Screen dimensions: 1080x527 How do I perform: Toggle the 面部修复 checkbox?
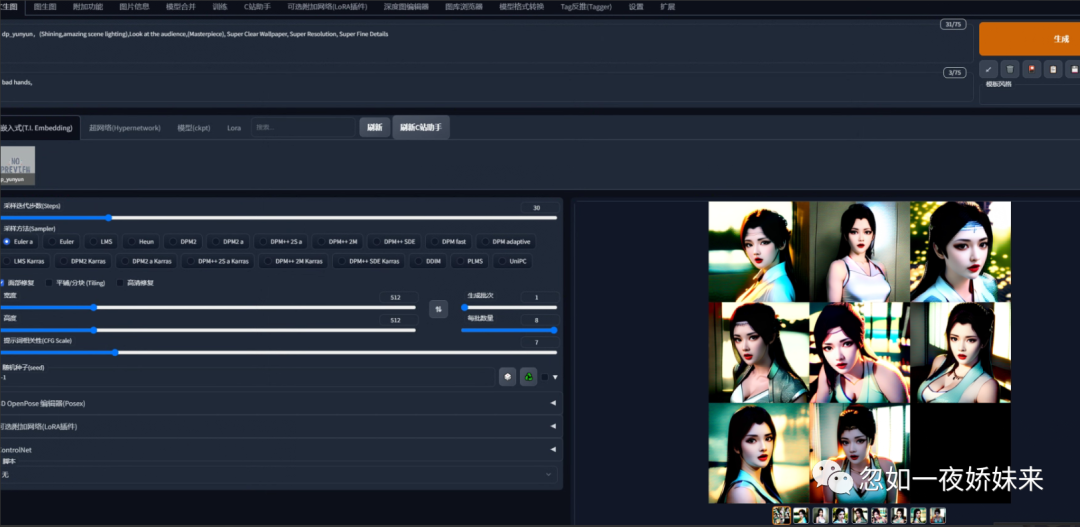click(x=2, y=282)
